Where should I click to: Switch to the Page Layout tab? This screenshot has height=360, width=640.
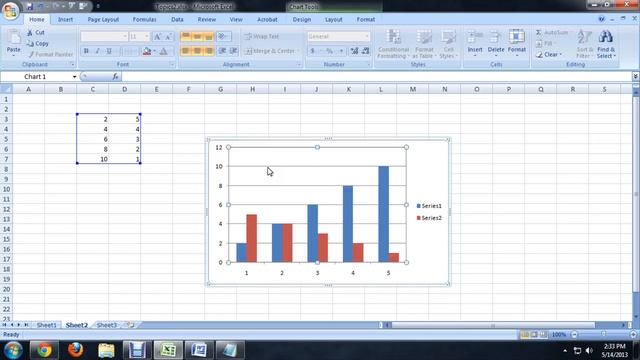click(x=103, y=19)
